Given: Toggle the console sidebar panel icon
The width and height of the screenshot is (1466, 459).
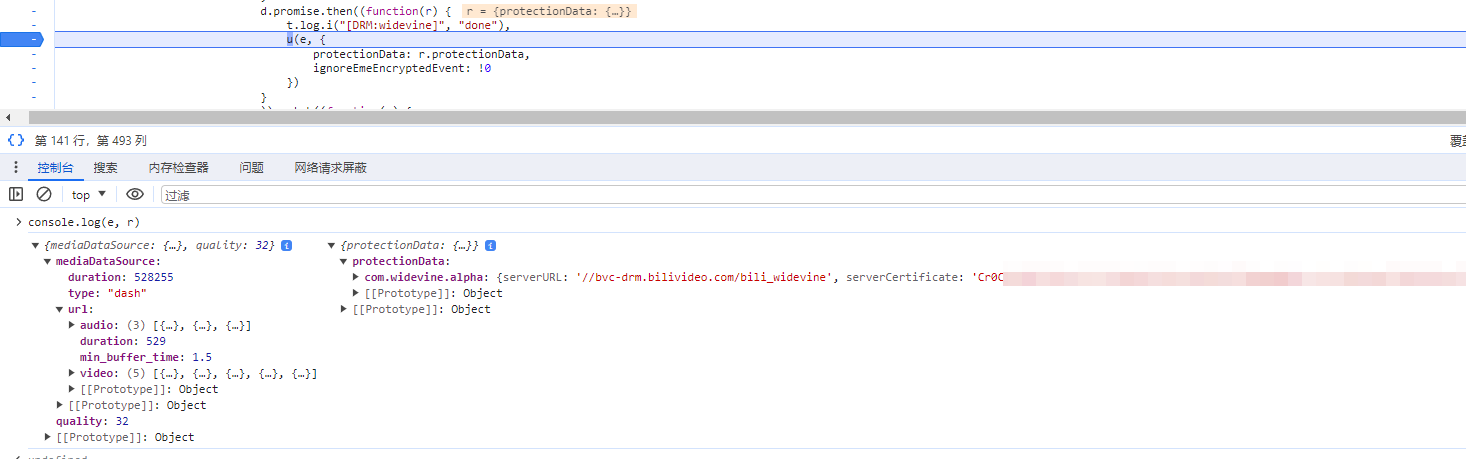Looking at the screenshot, I should point(16,194).
